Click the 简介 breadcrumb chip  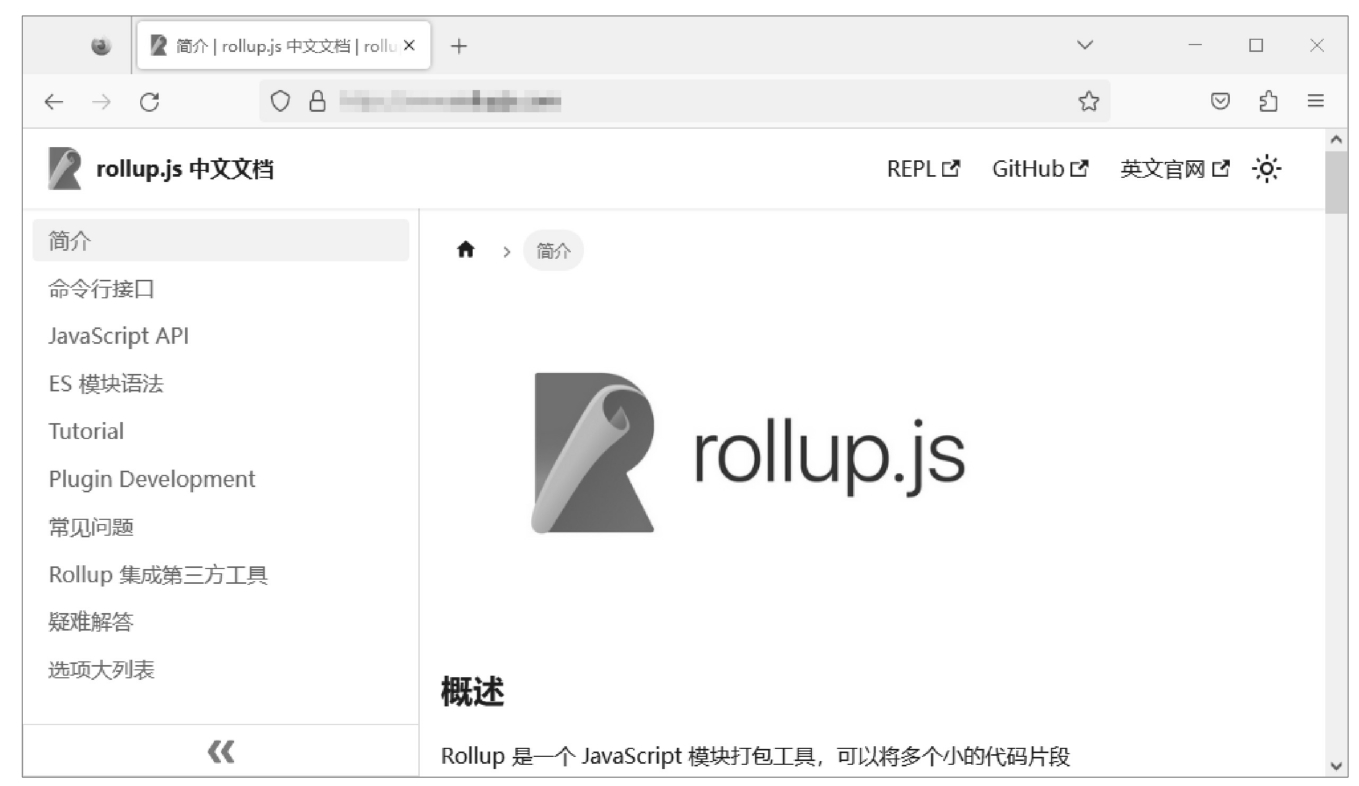coord(553,251)
